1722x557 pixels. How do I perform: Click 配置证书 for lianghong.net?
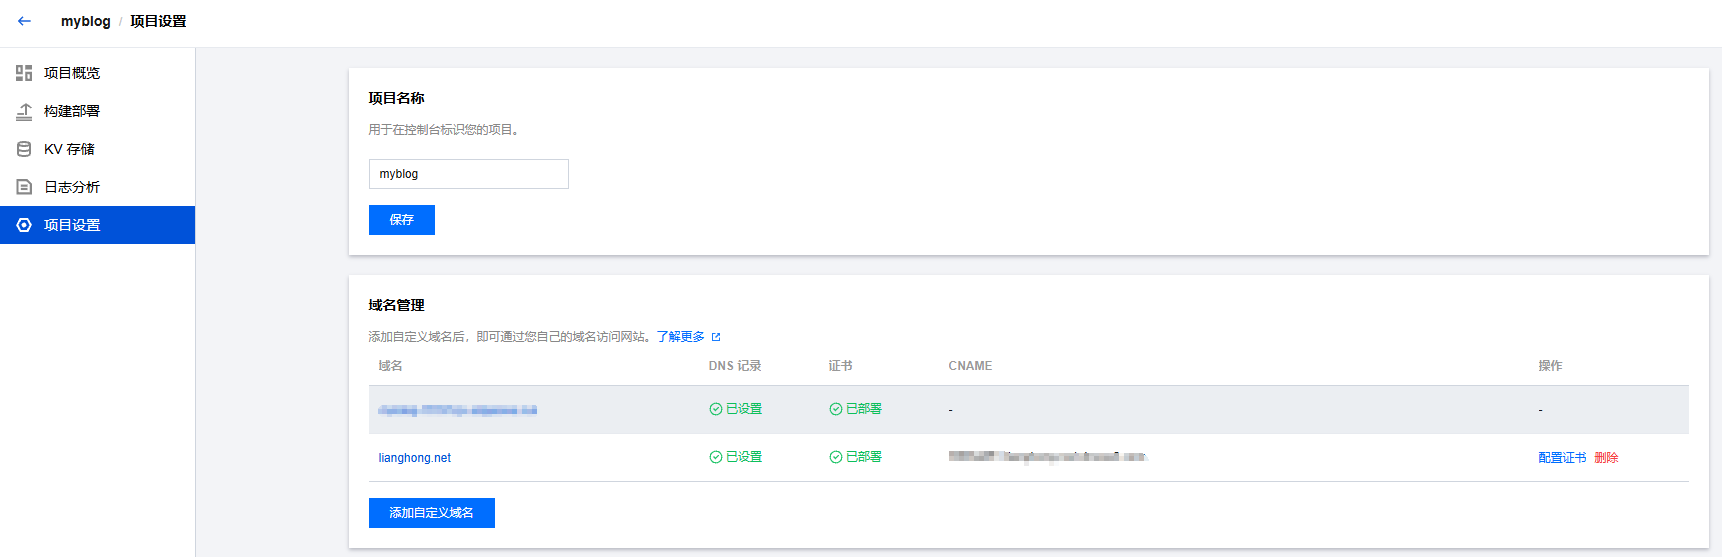[1561, 458]
